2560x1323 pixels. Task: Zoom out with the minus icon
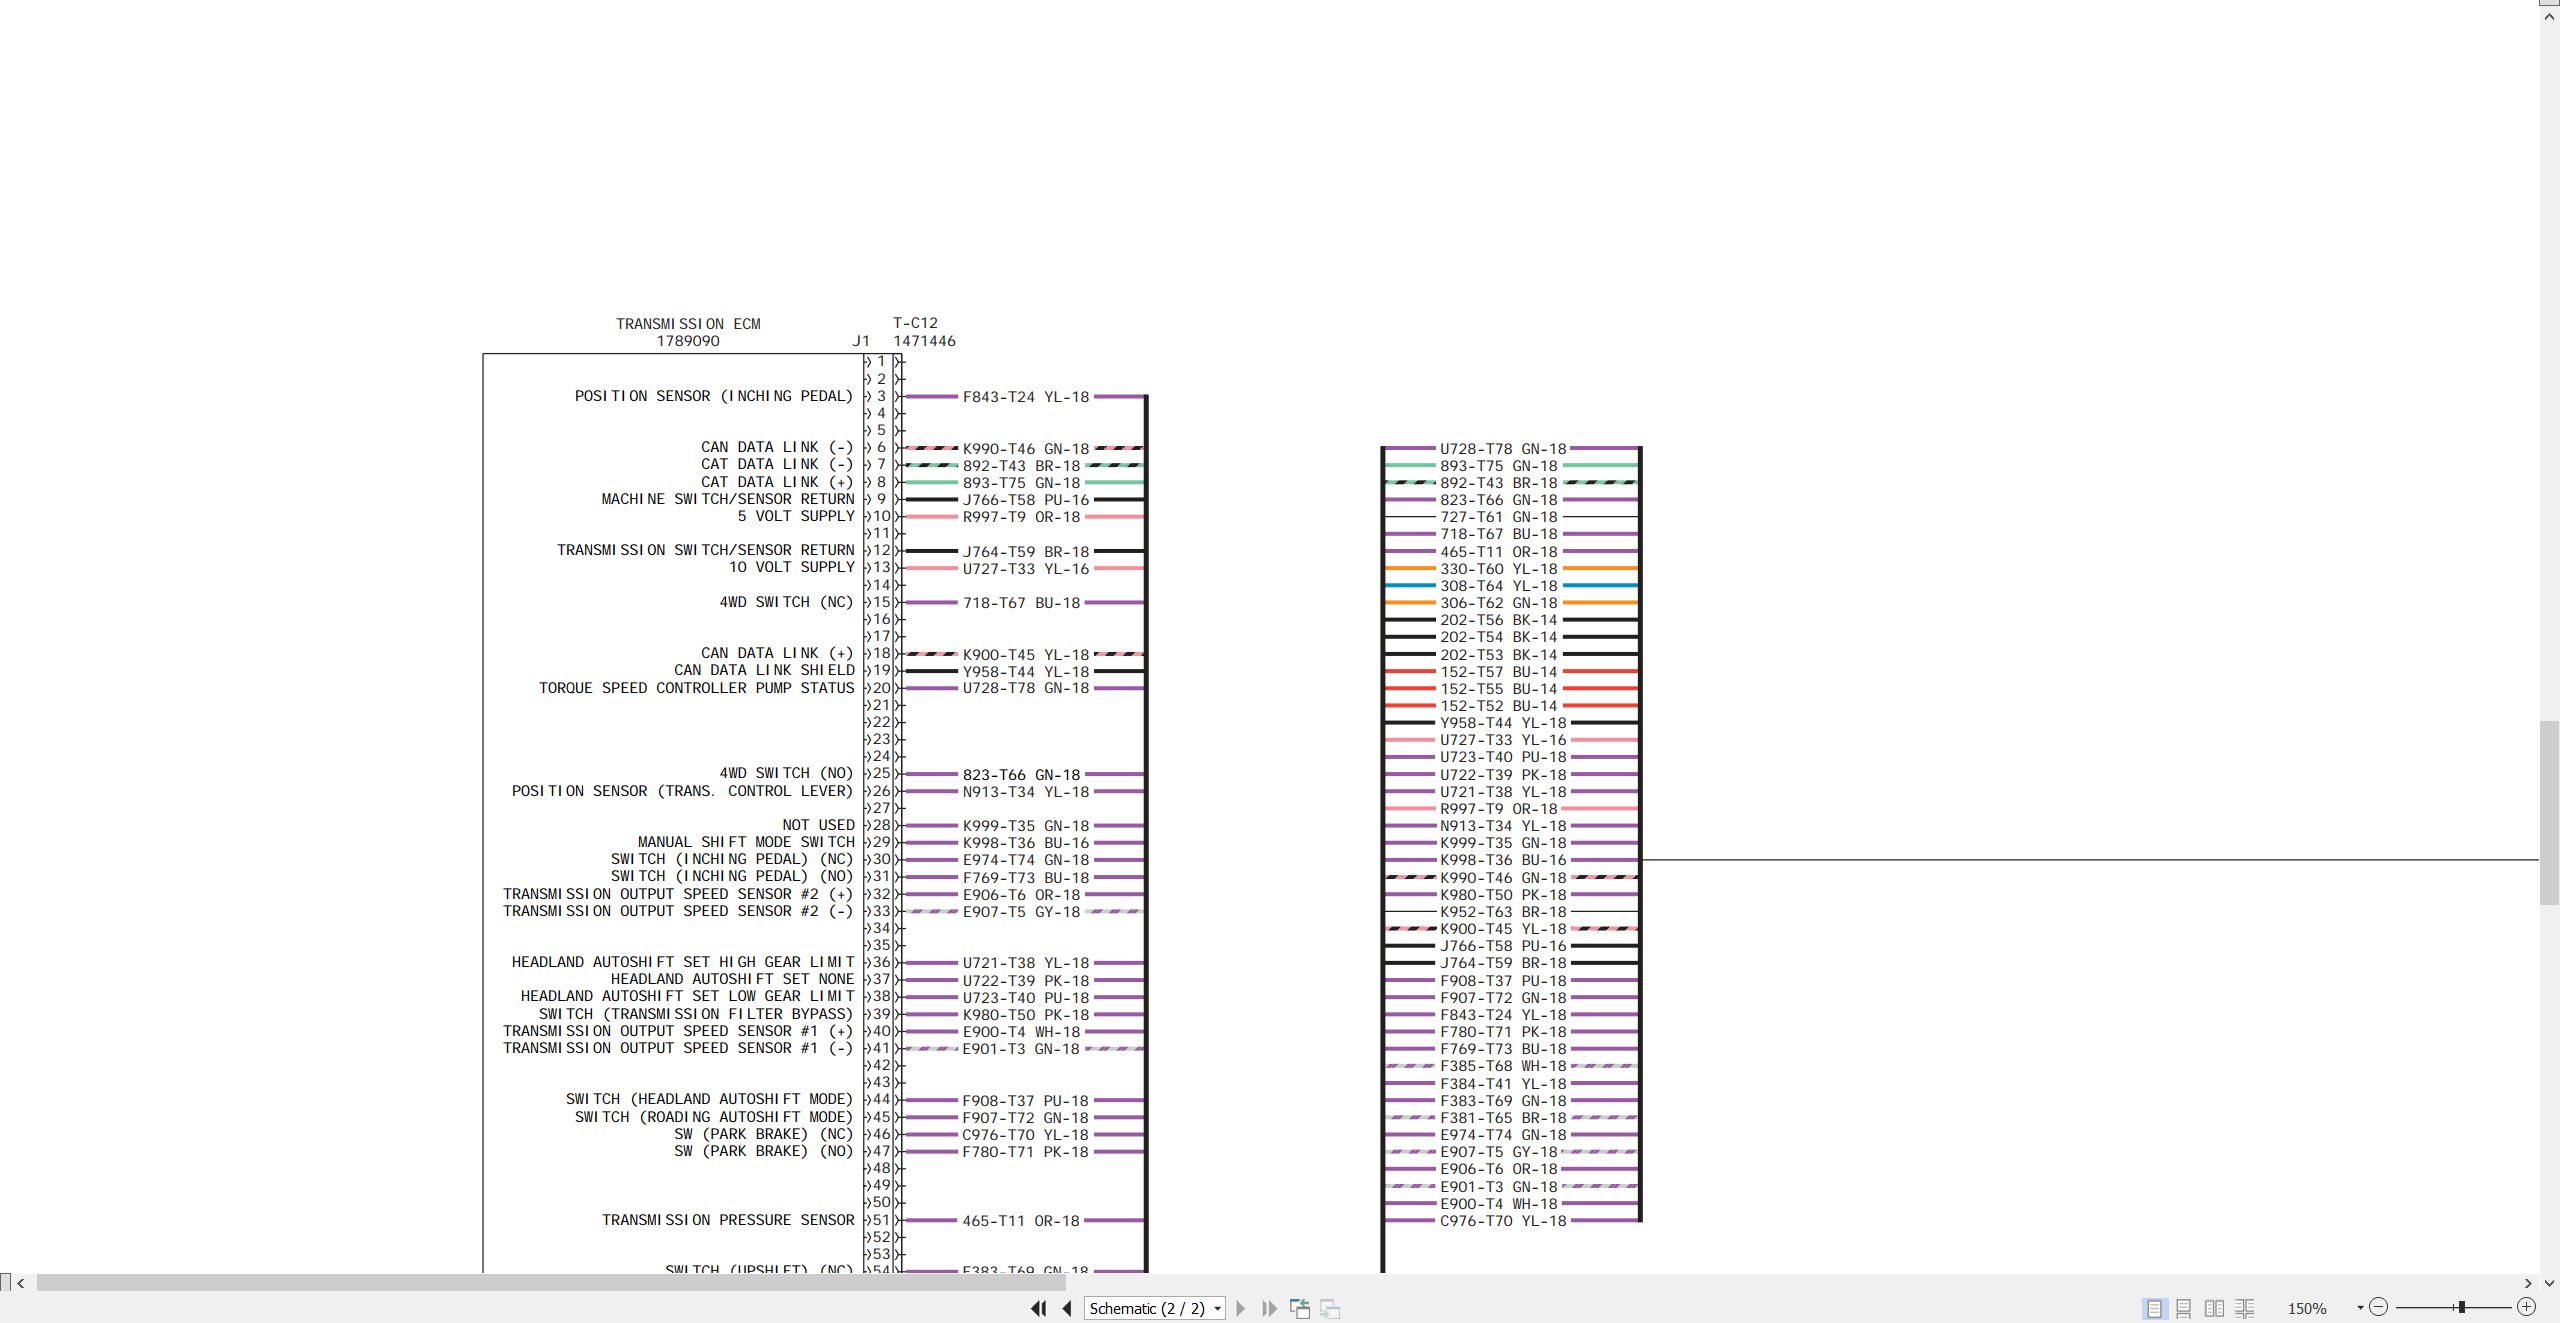point(2379,1307)
